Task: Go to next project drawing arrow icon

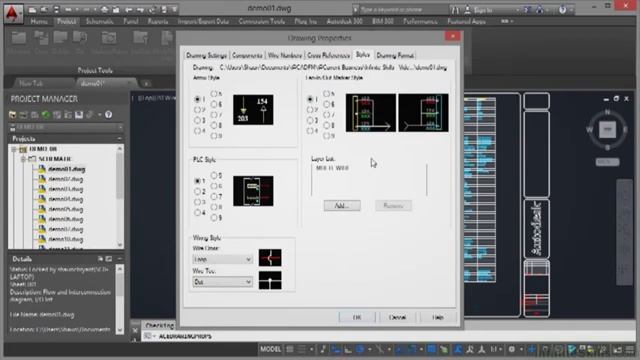Action: pos(140,9)
